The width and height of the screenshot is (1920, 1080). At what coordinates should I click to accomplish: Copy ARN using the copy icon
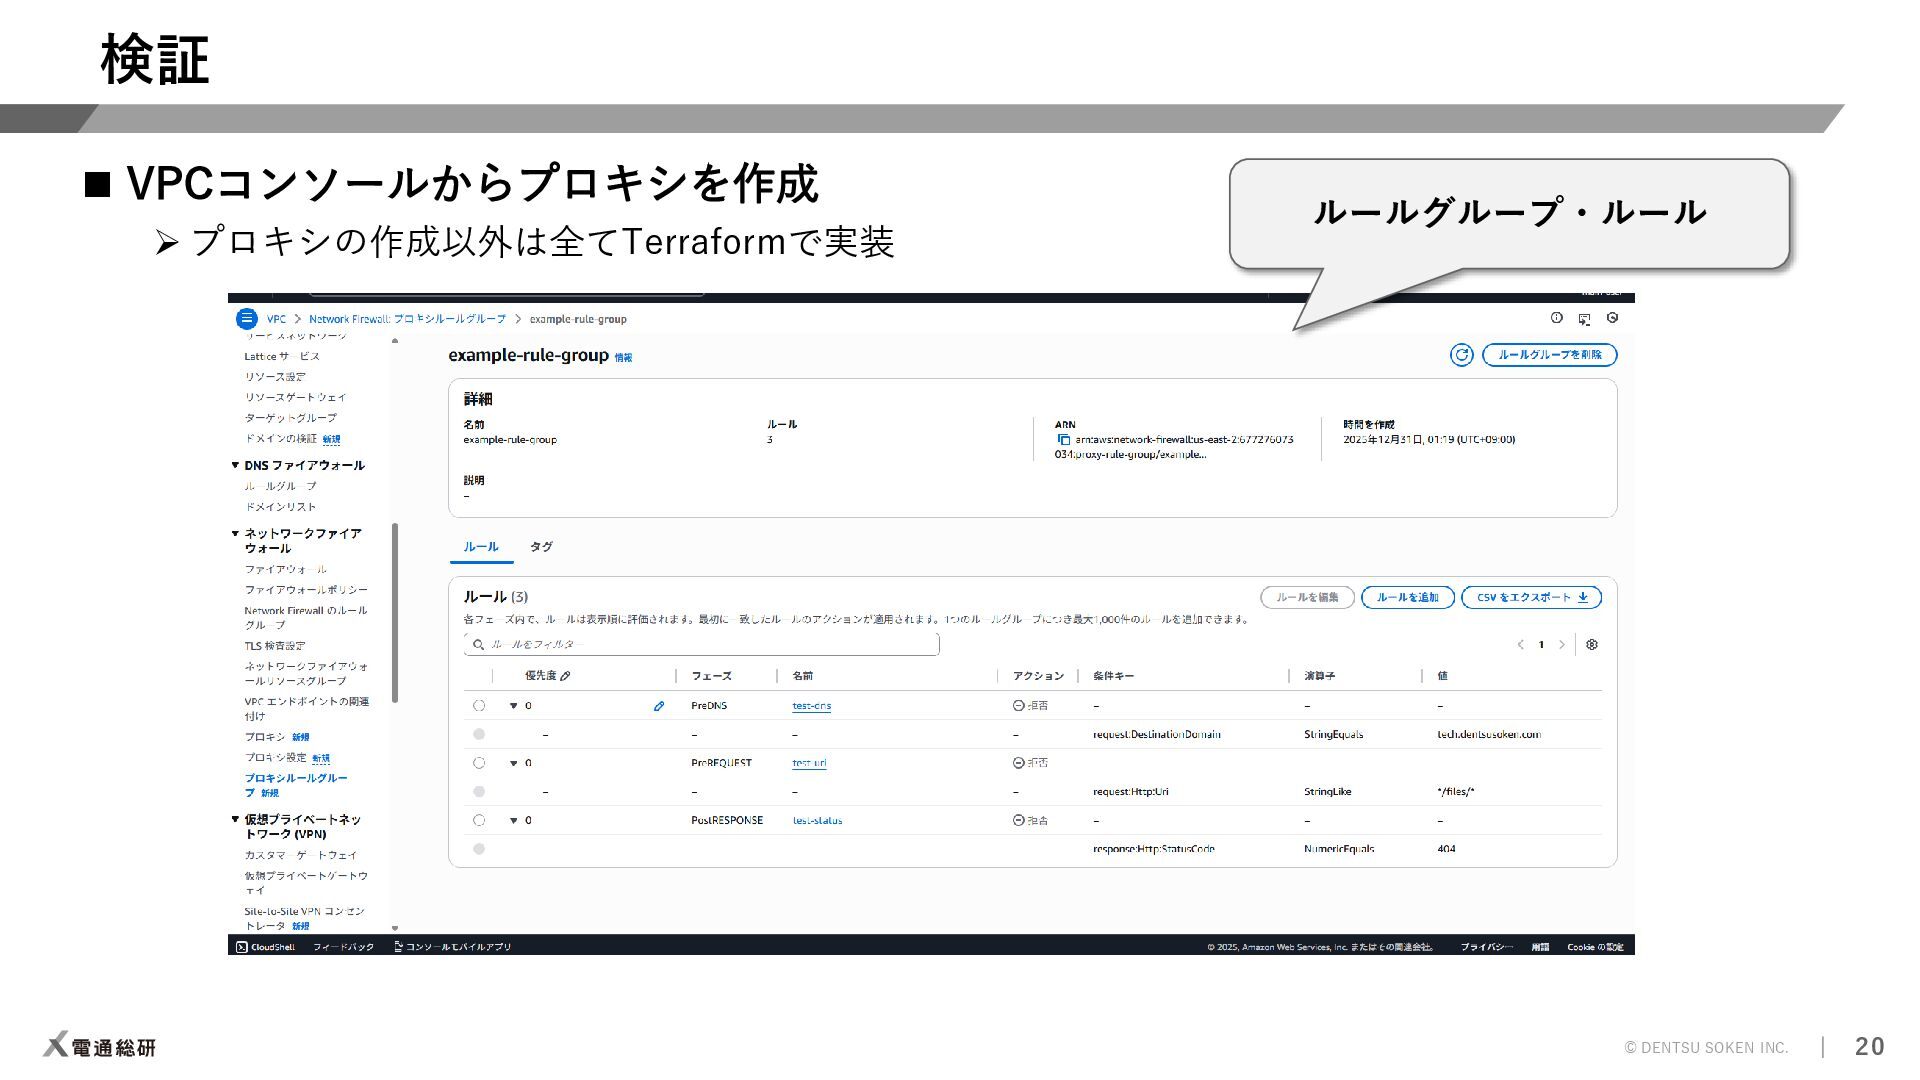coord(1064,440)
